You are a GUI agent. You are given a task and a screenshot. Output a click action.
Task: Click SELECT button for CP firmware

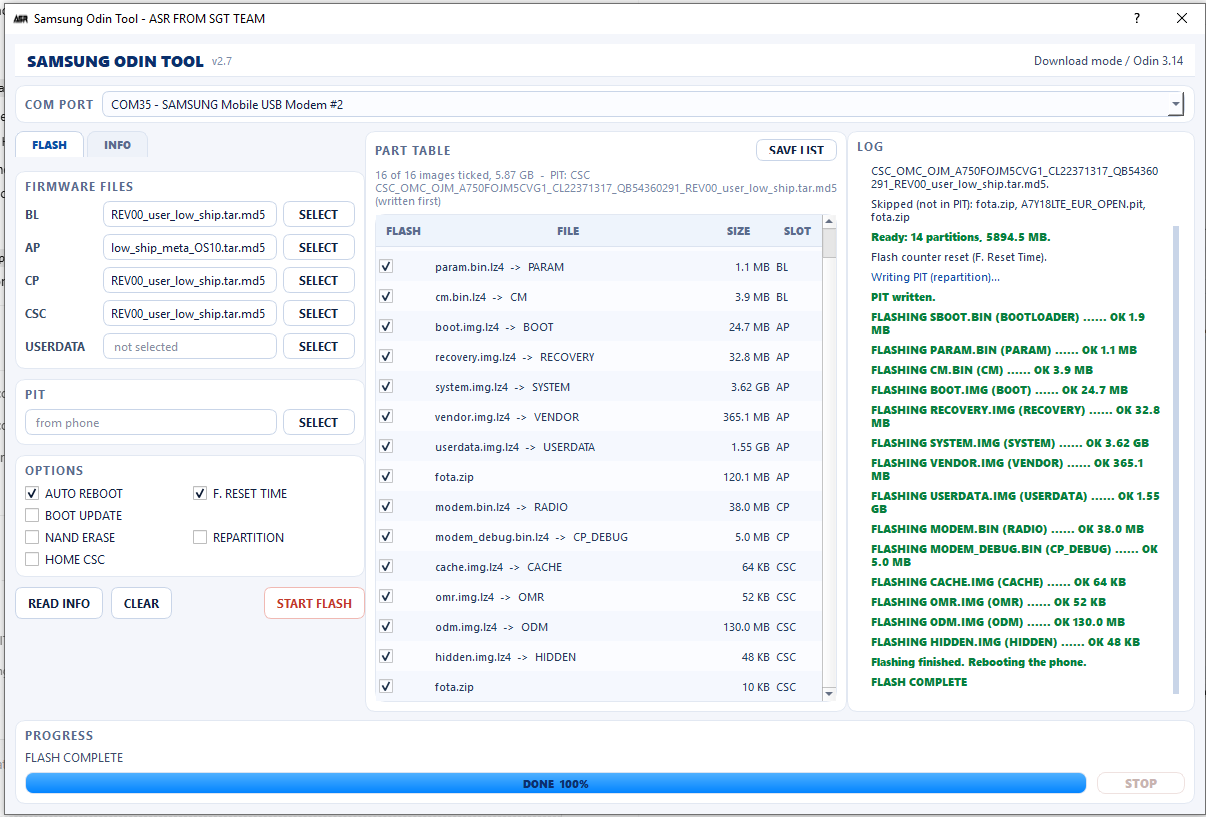318,280
